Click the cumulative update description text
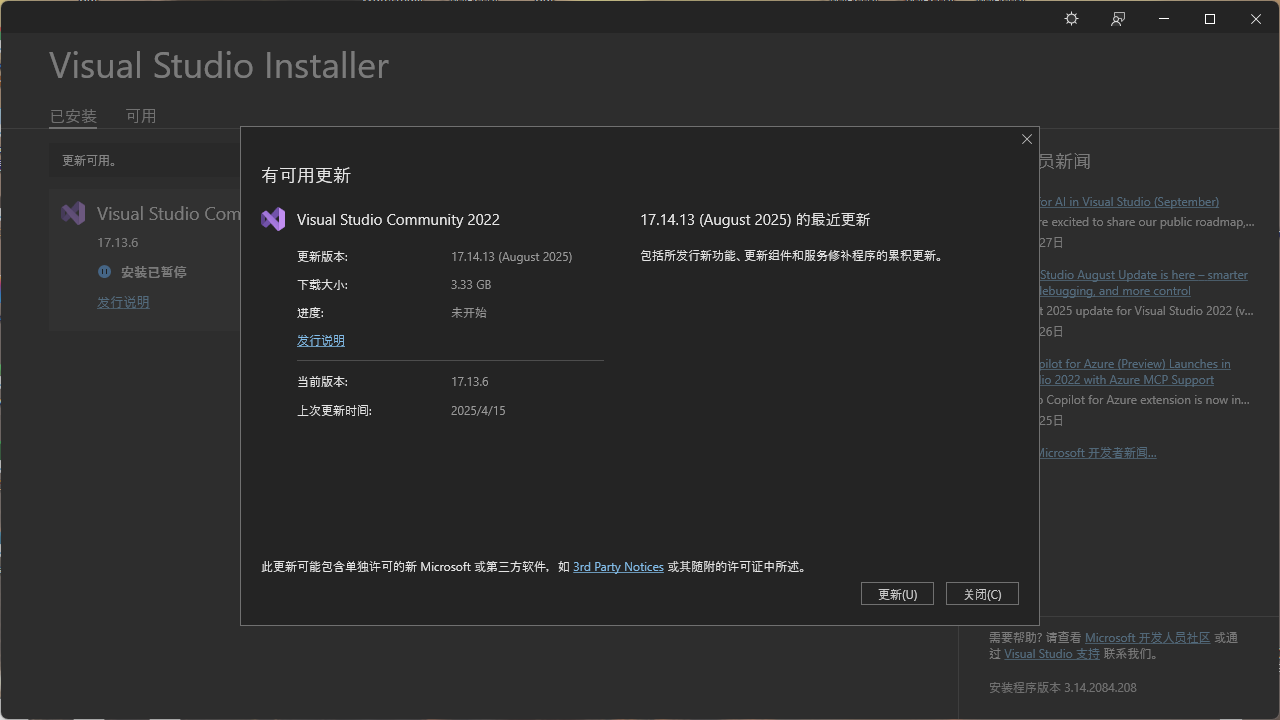Viewport: 1280px width, 720px height. coord(792,256)
